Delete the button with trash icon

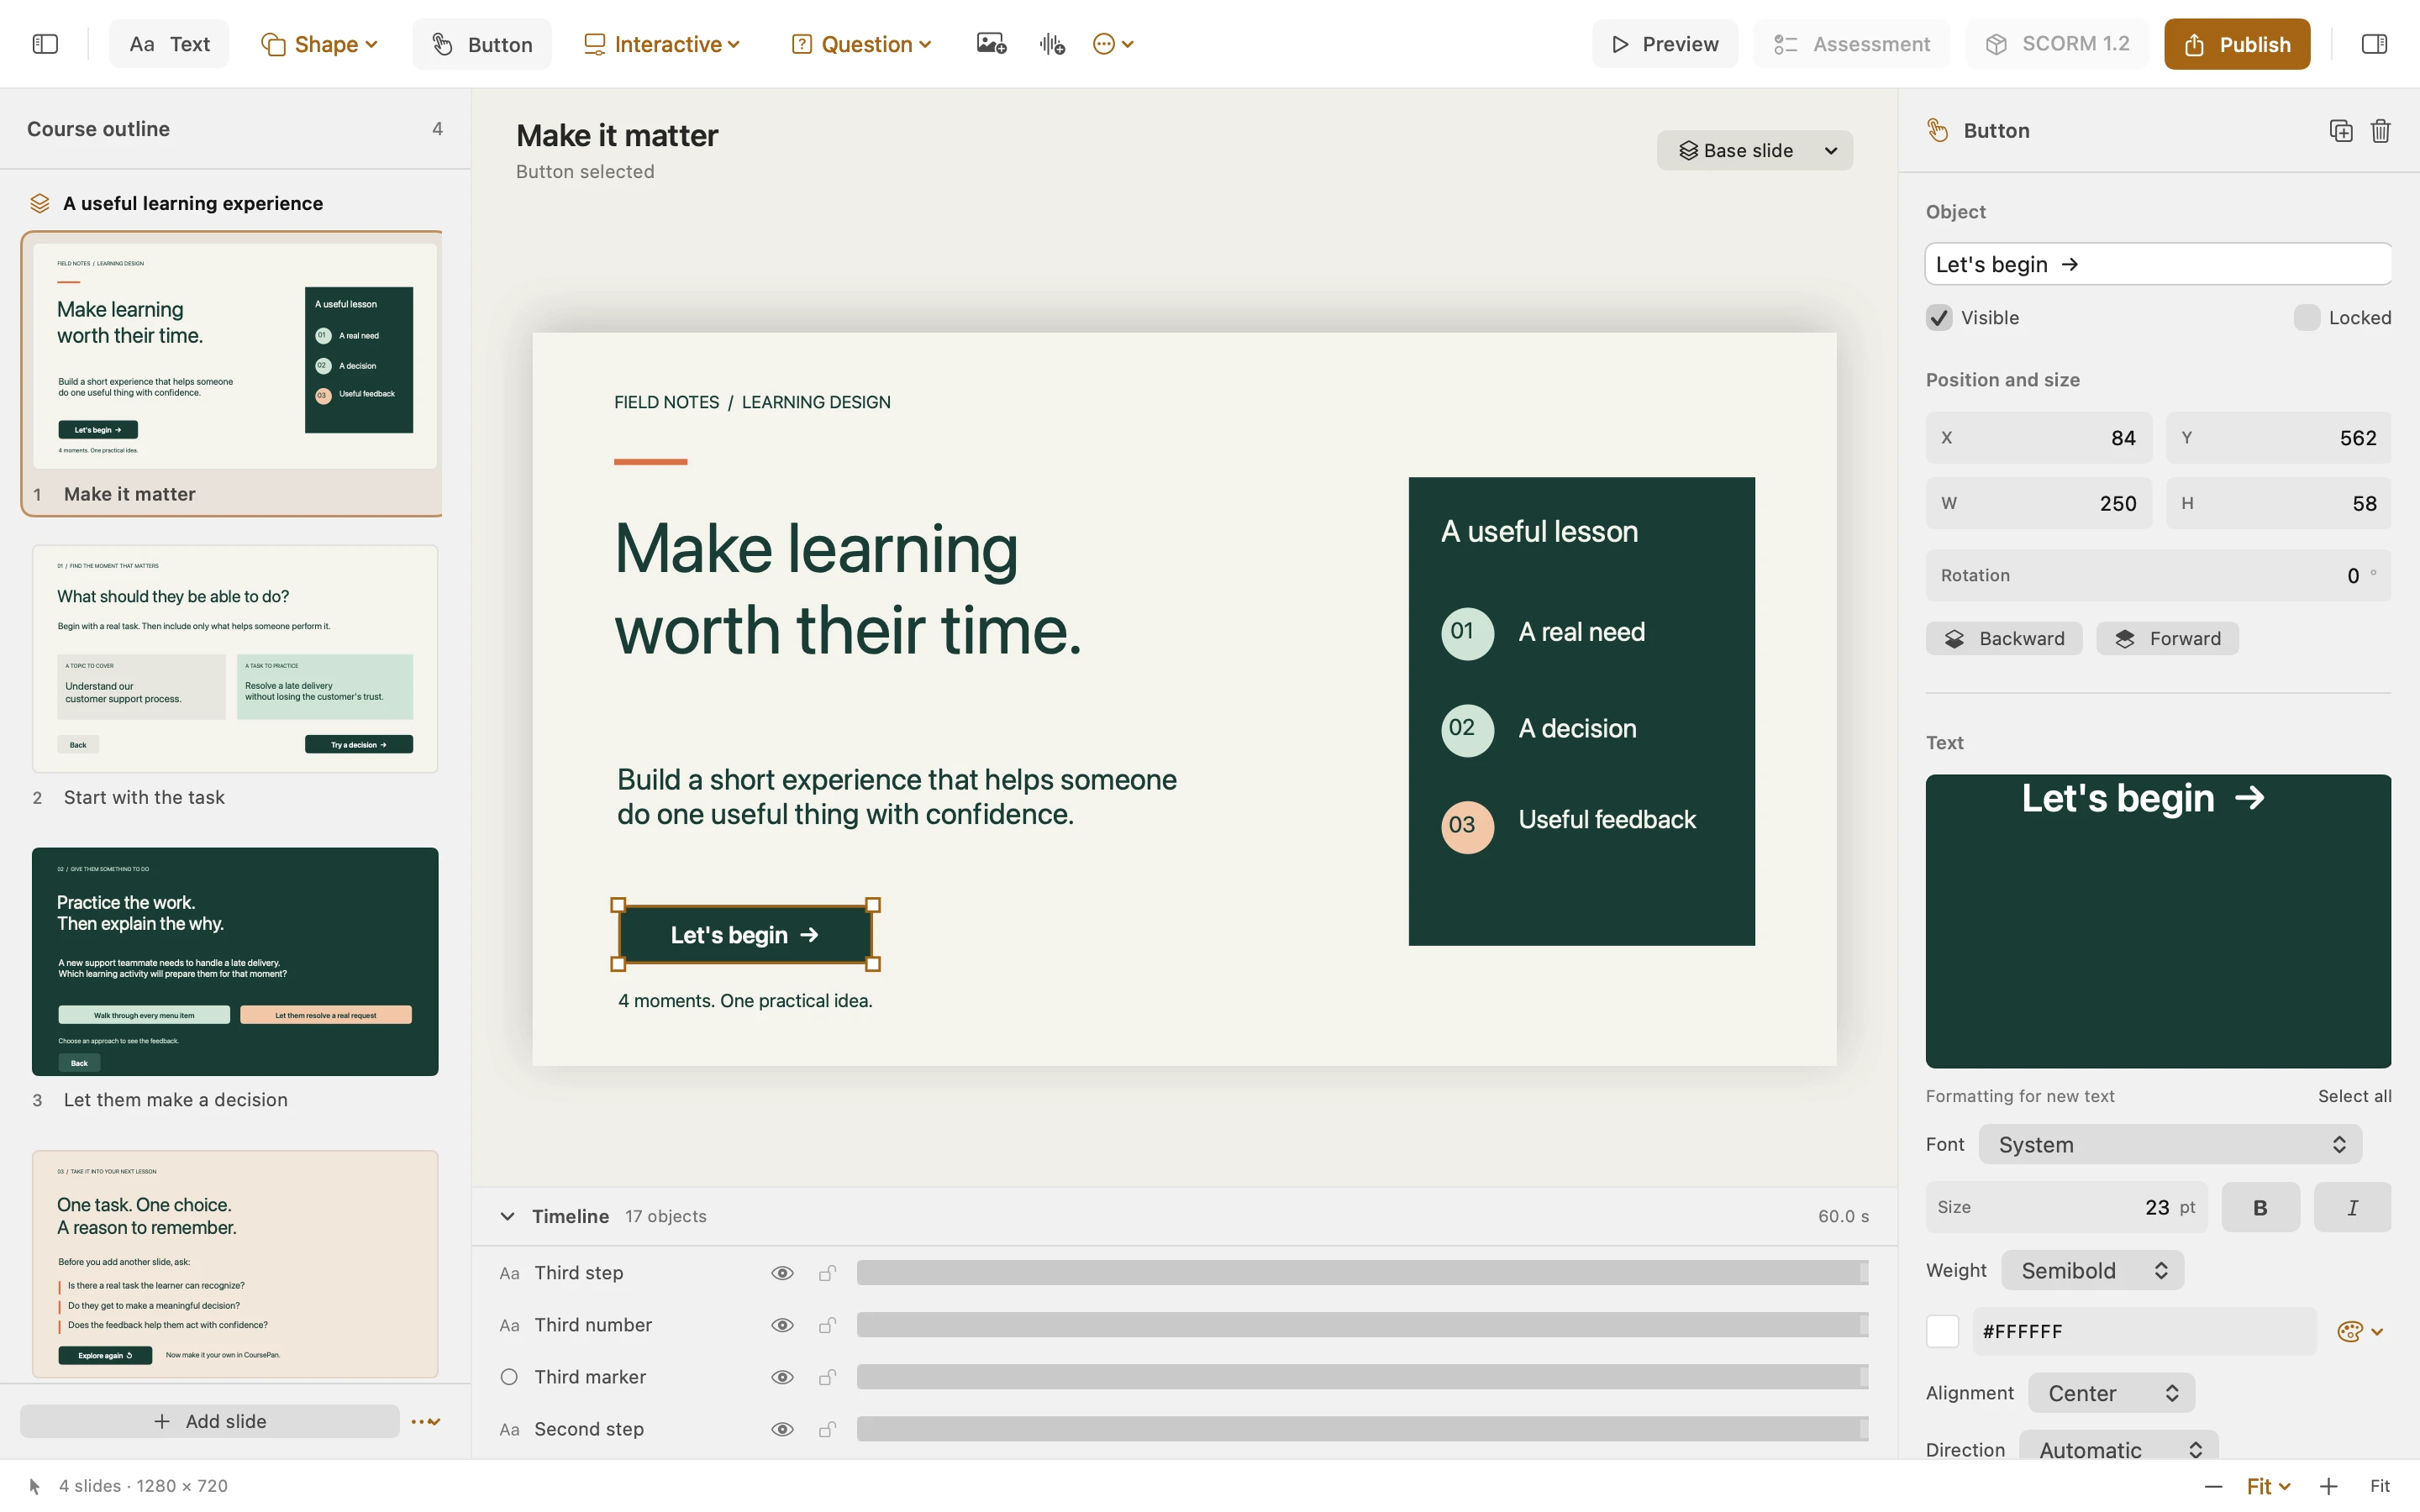click(2381, 131)
